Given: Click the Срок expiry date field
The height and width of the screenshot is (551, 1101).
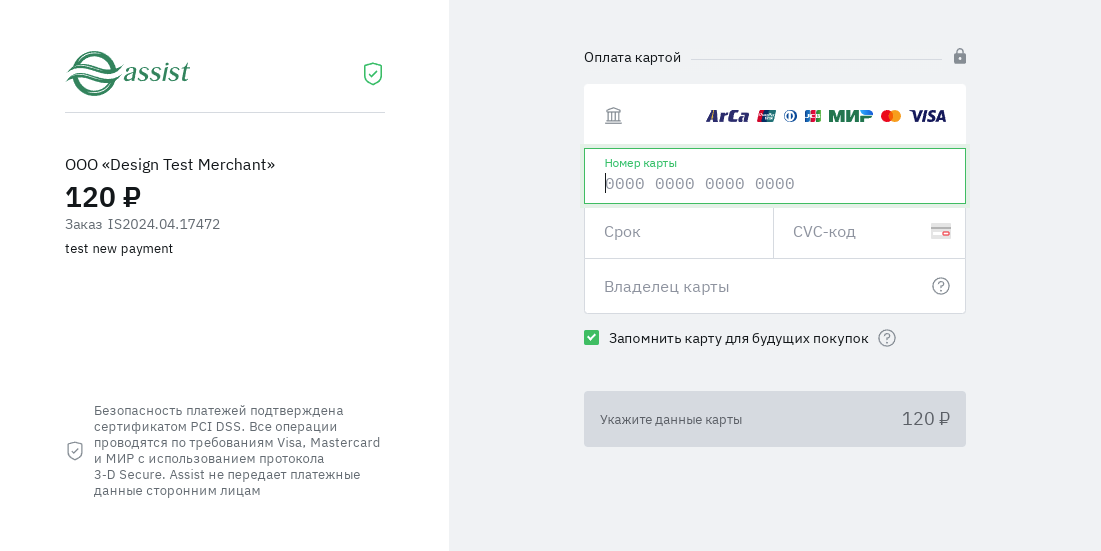Looking at the screenshot, I should tap(678, 232).
